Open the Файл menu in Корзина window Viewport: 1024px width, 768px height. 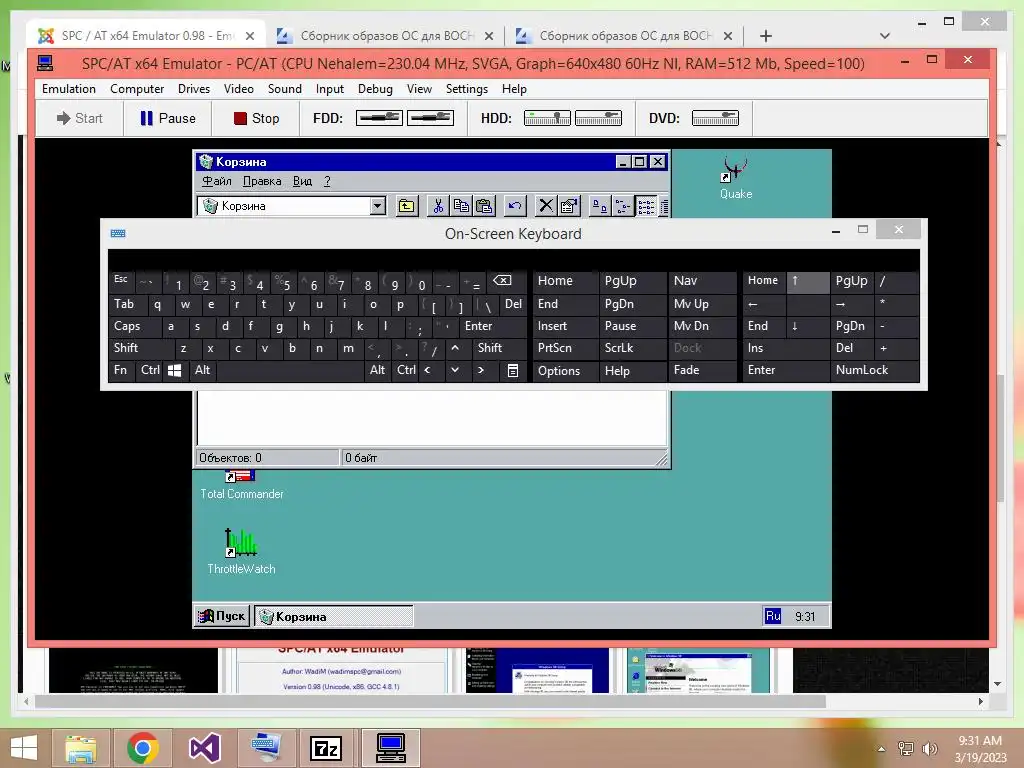coord(217,181)
